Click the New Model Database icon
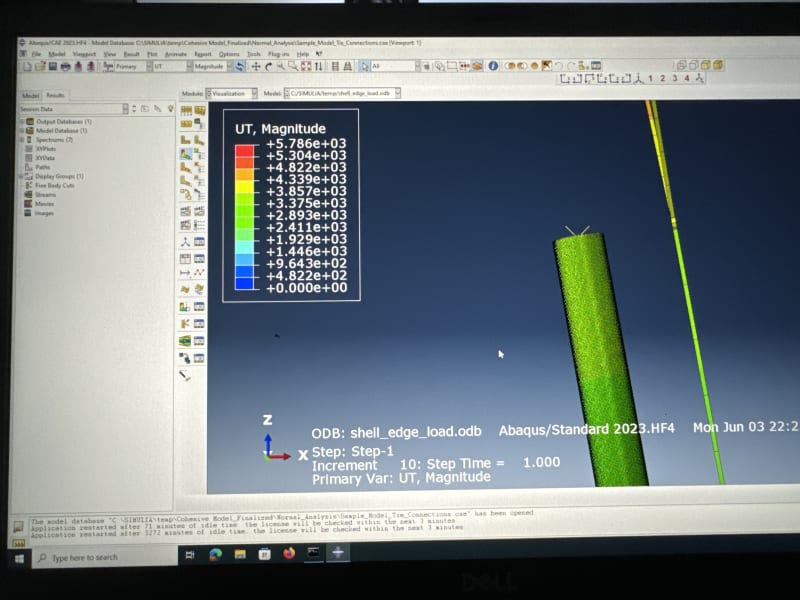 pos(28,66)
